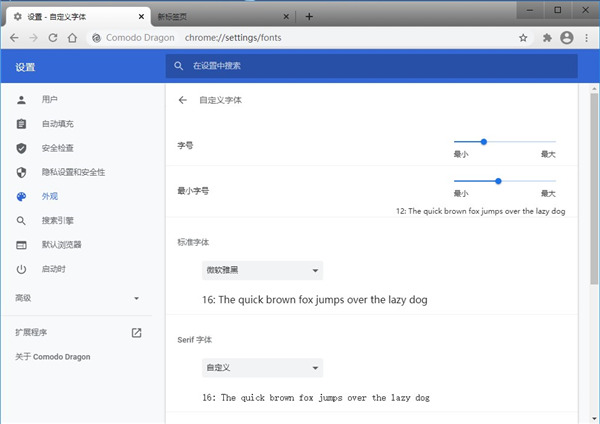Click the home icon in the toolbar

71,38
